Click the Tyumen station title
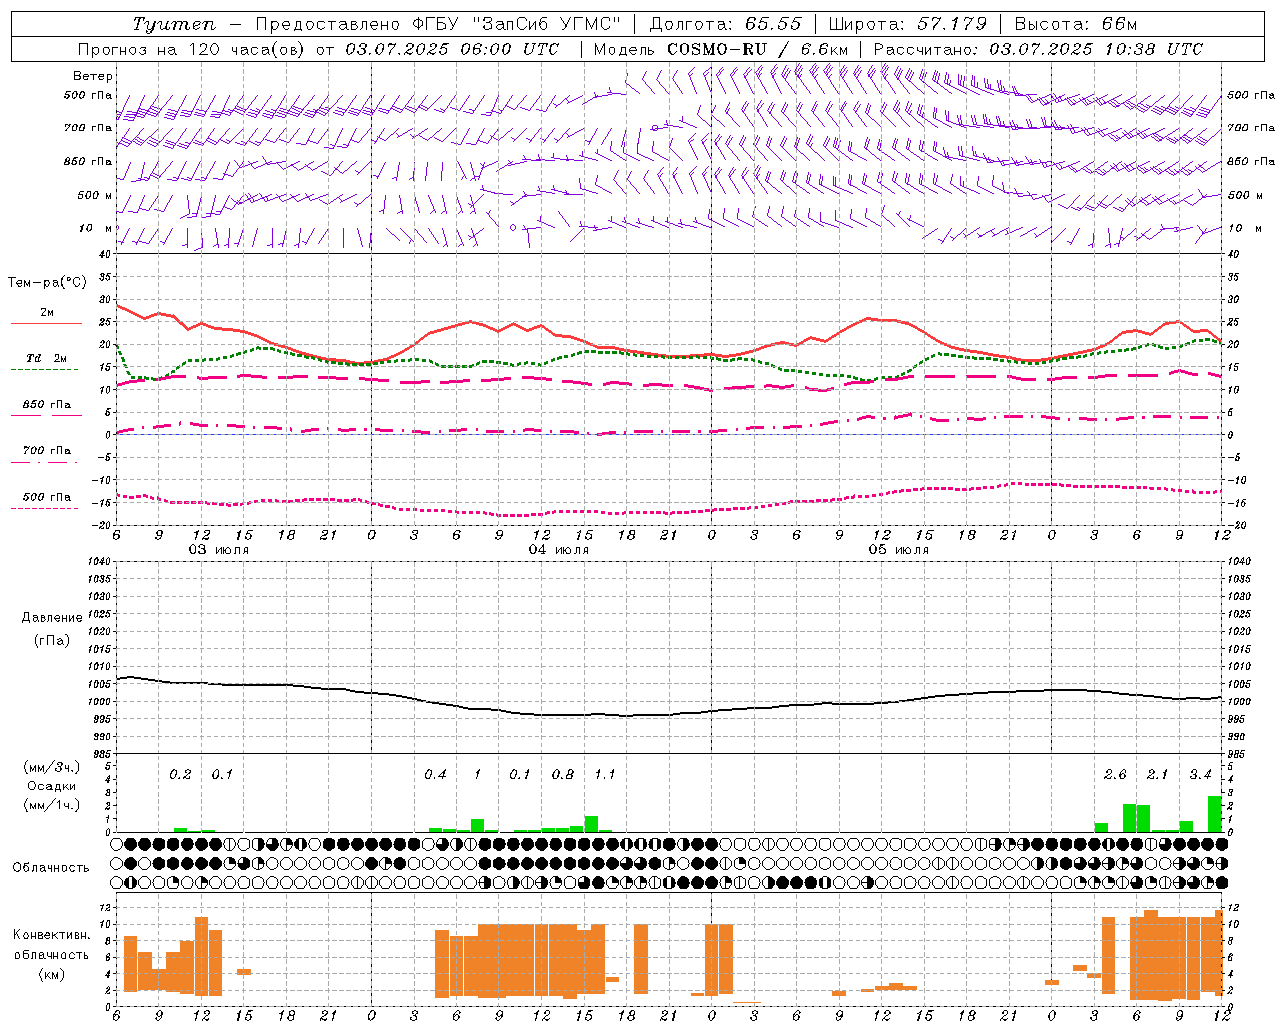 pos(174,24)
